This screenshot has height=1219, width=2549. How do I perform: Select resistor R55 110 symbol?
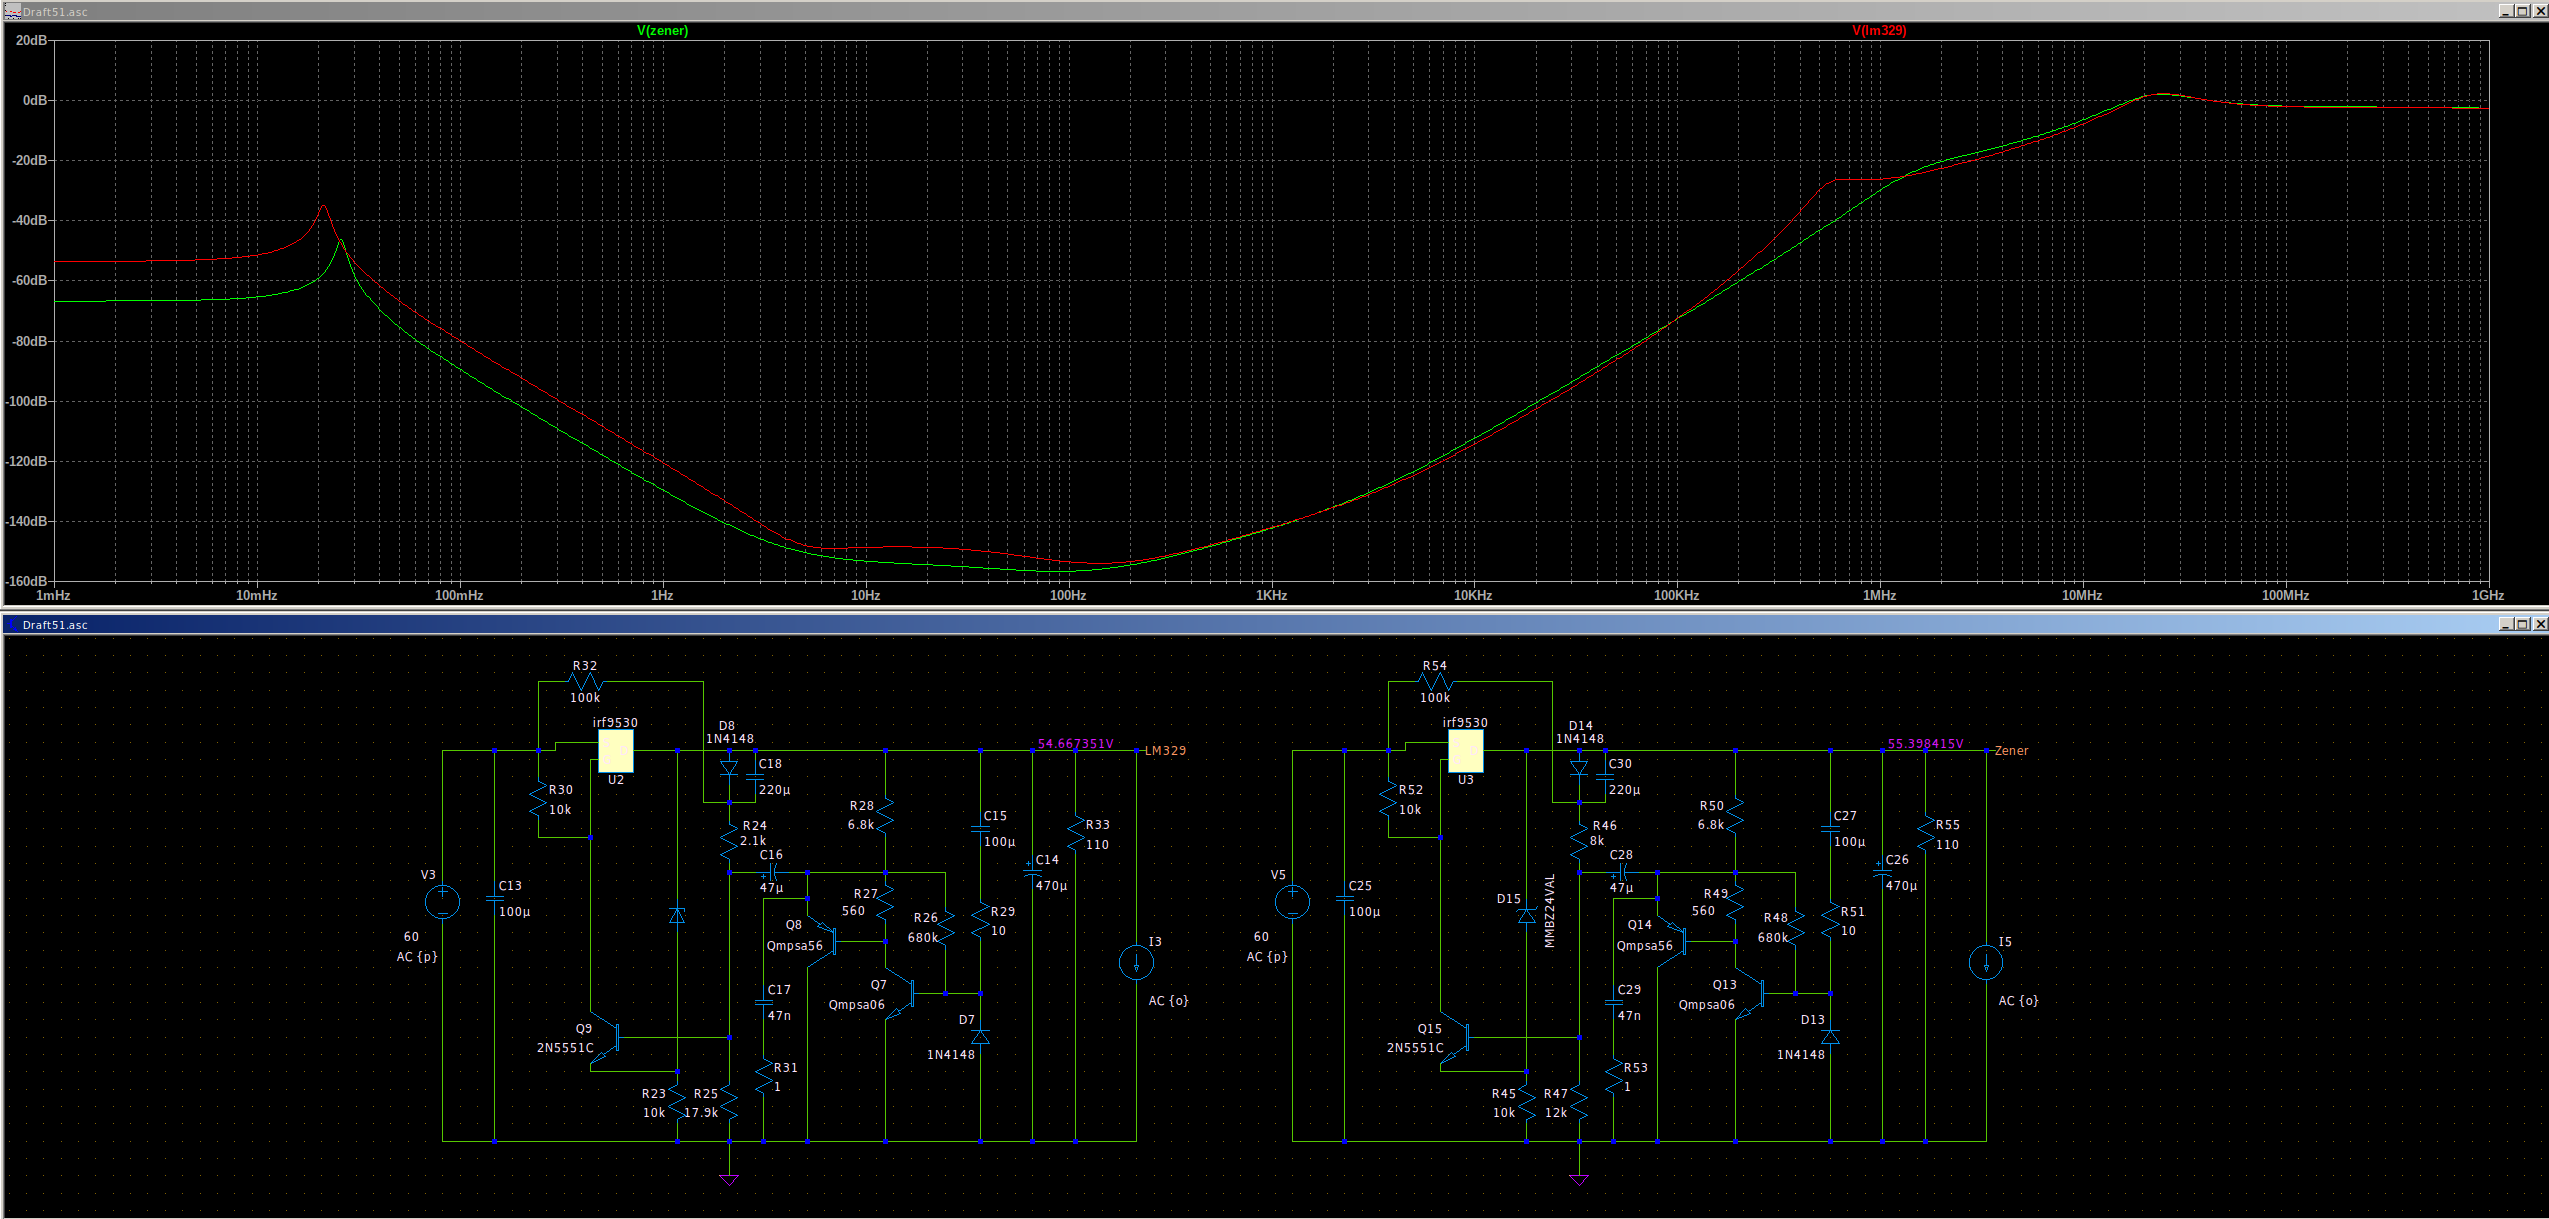pos(1926,834)
